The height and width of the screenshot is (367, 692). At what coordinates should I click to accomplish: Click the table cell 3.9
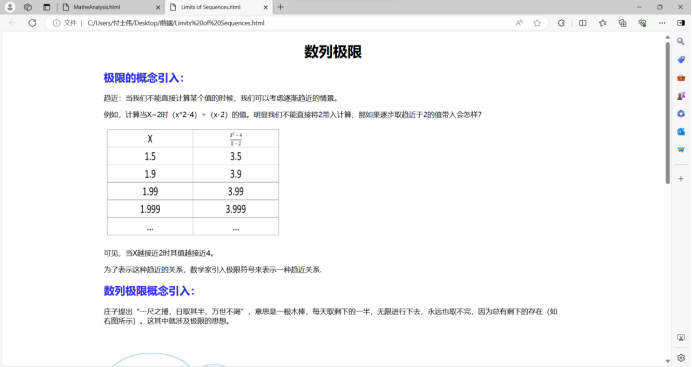pyautogui.click(x=236, y=174)
